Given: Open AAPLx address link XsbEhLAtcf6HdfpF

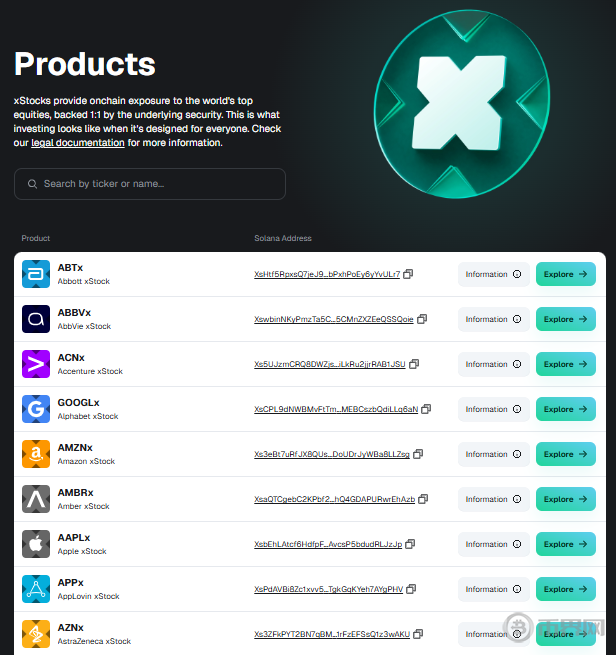Looking at the screenshot, I should [328, 544].
